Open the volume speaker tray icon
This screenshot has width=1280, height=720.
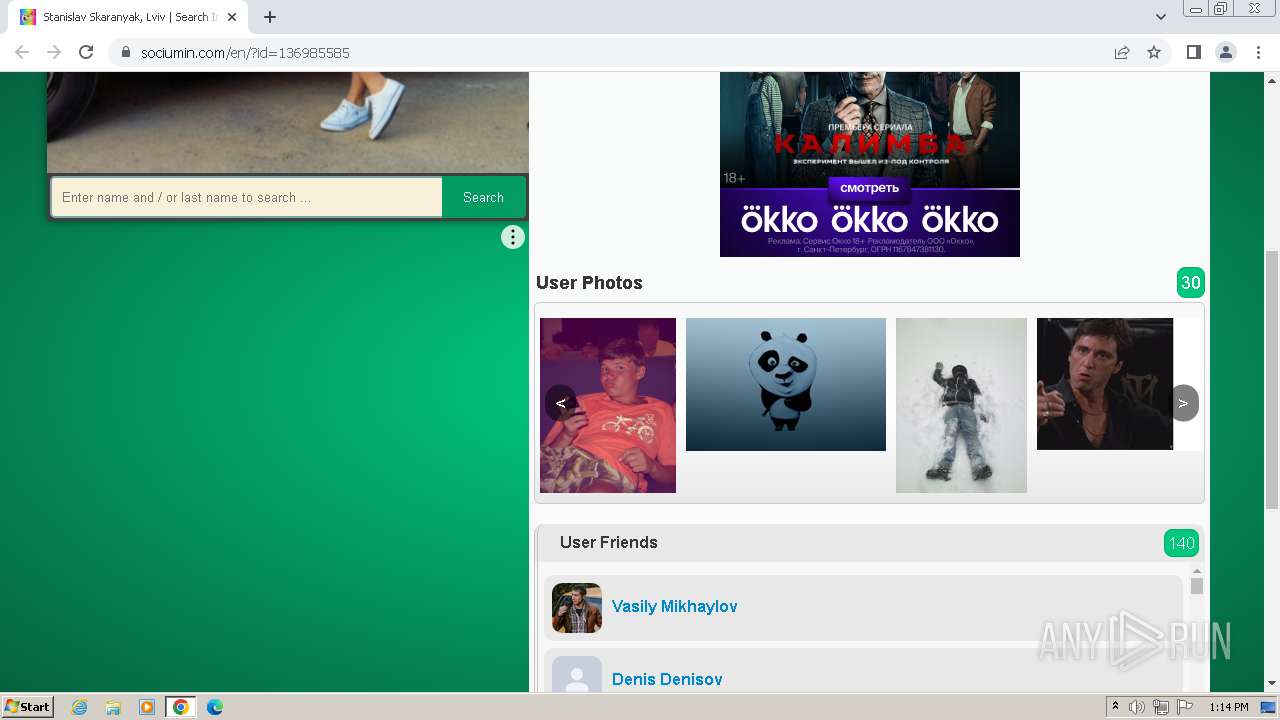point(1137,707)
